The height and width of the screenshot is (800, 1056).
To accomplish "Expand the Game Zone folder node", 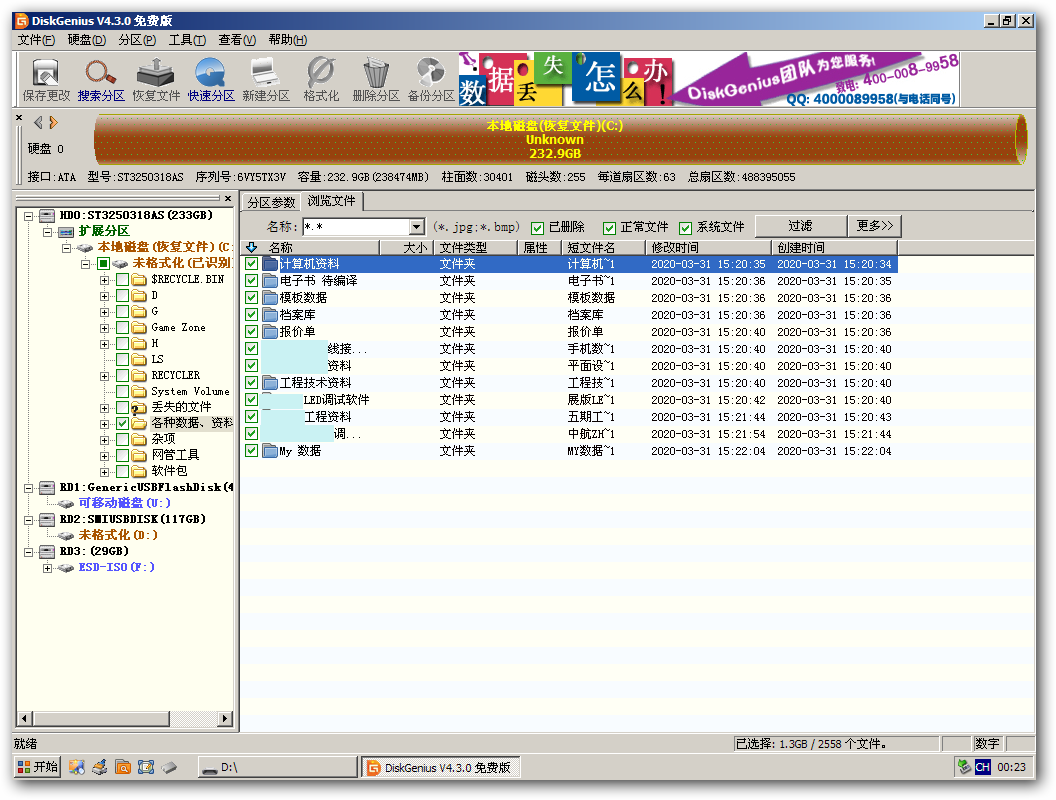I will [104, 328].
